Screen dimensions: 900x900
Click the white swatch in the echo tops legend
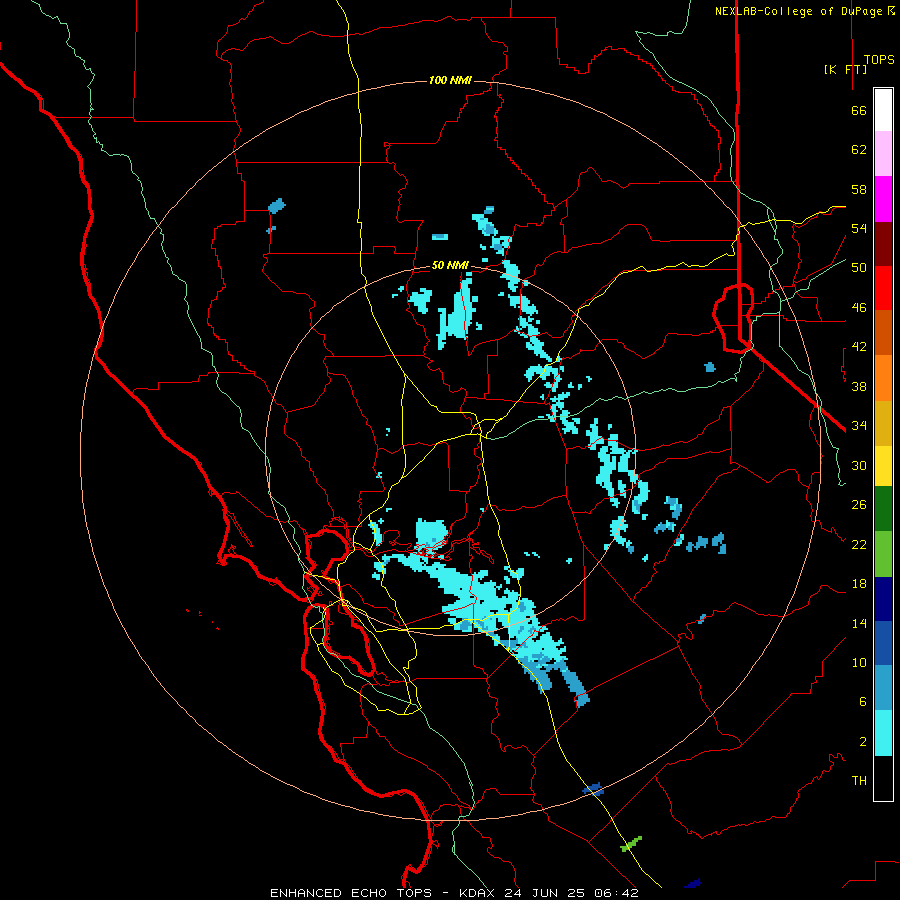[883, 110]
